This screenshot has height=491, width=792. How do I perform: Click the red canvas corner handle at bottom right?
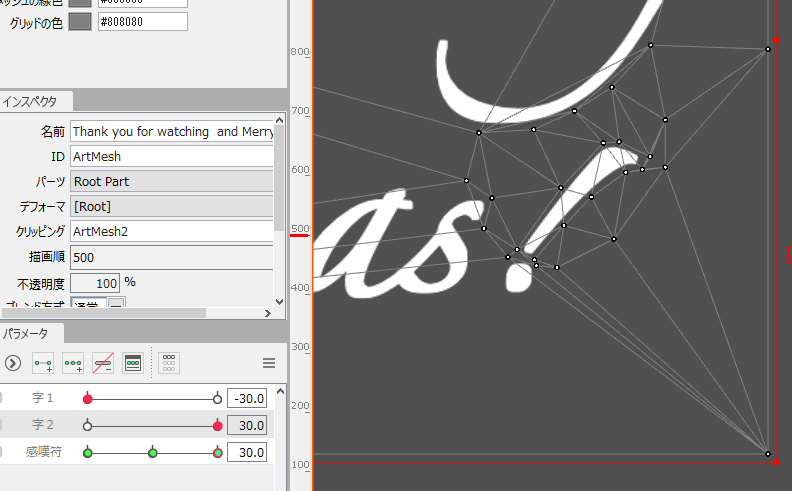(x=776, y=462)
